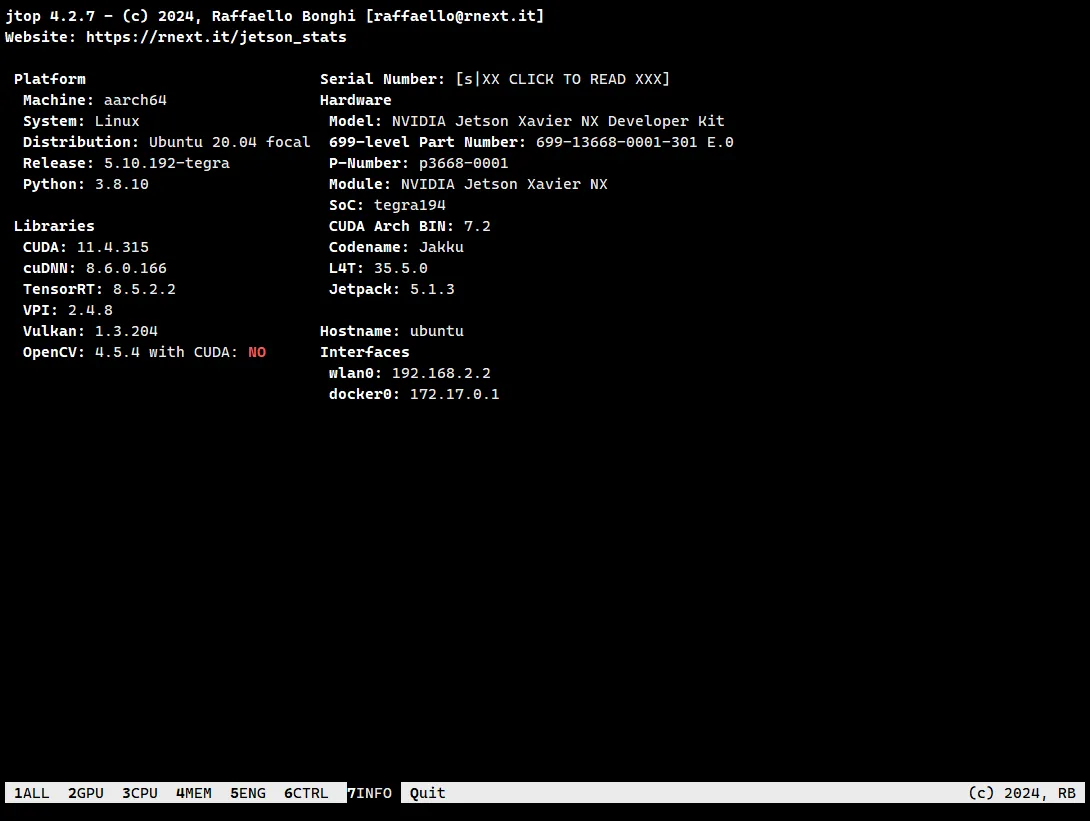Click the Machine value aarch64
This screenshot has height=821, width=1090.
(136, 100)
